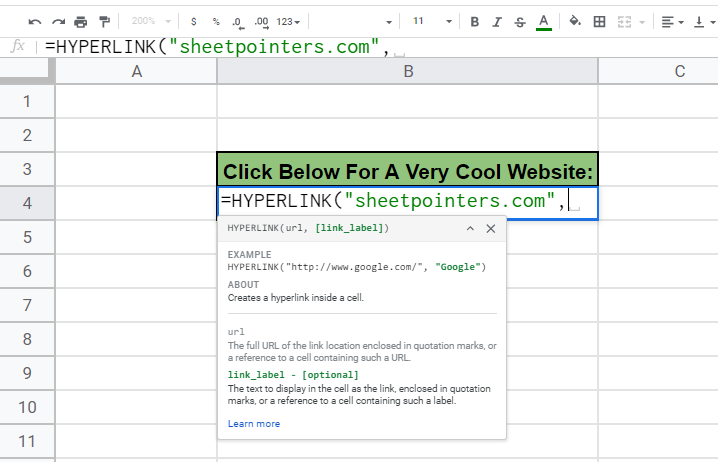Click the Redo icon
718x462 pixels.
(59, 22)
